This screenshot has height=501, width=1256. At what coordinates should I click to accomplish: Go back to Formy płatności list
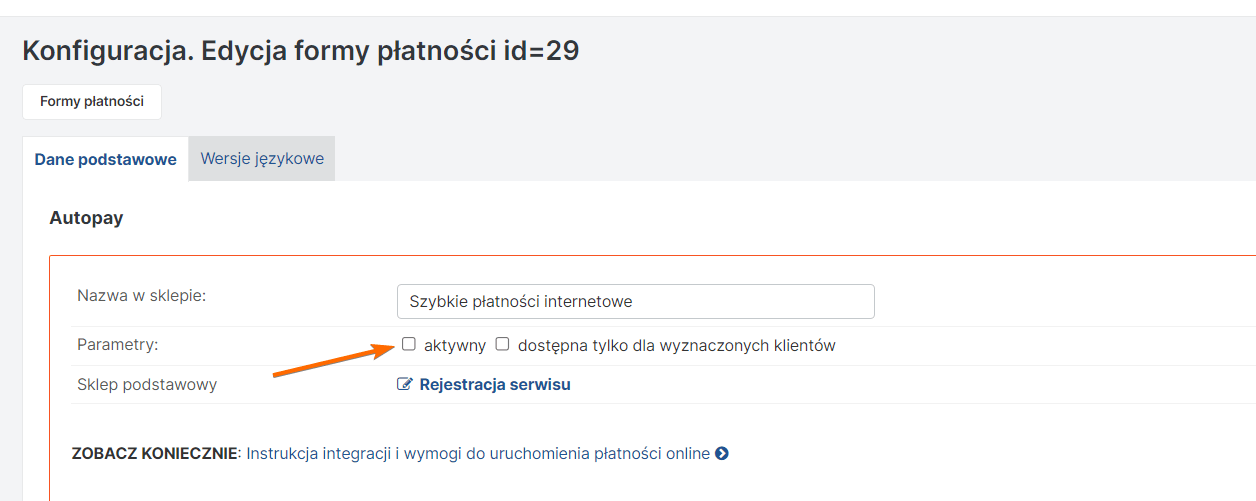pyautogui.click(x=92, y=102)
